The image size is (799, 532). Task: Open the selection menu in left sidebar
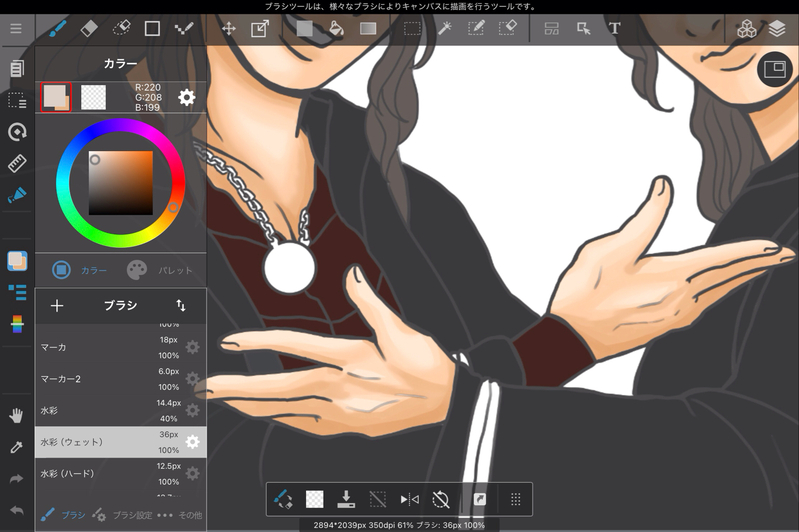[x=17, y=100]
